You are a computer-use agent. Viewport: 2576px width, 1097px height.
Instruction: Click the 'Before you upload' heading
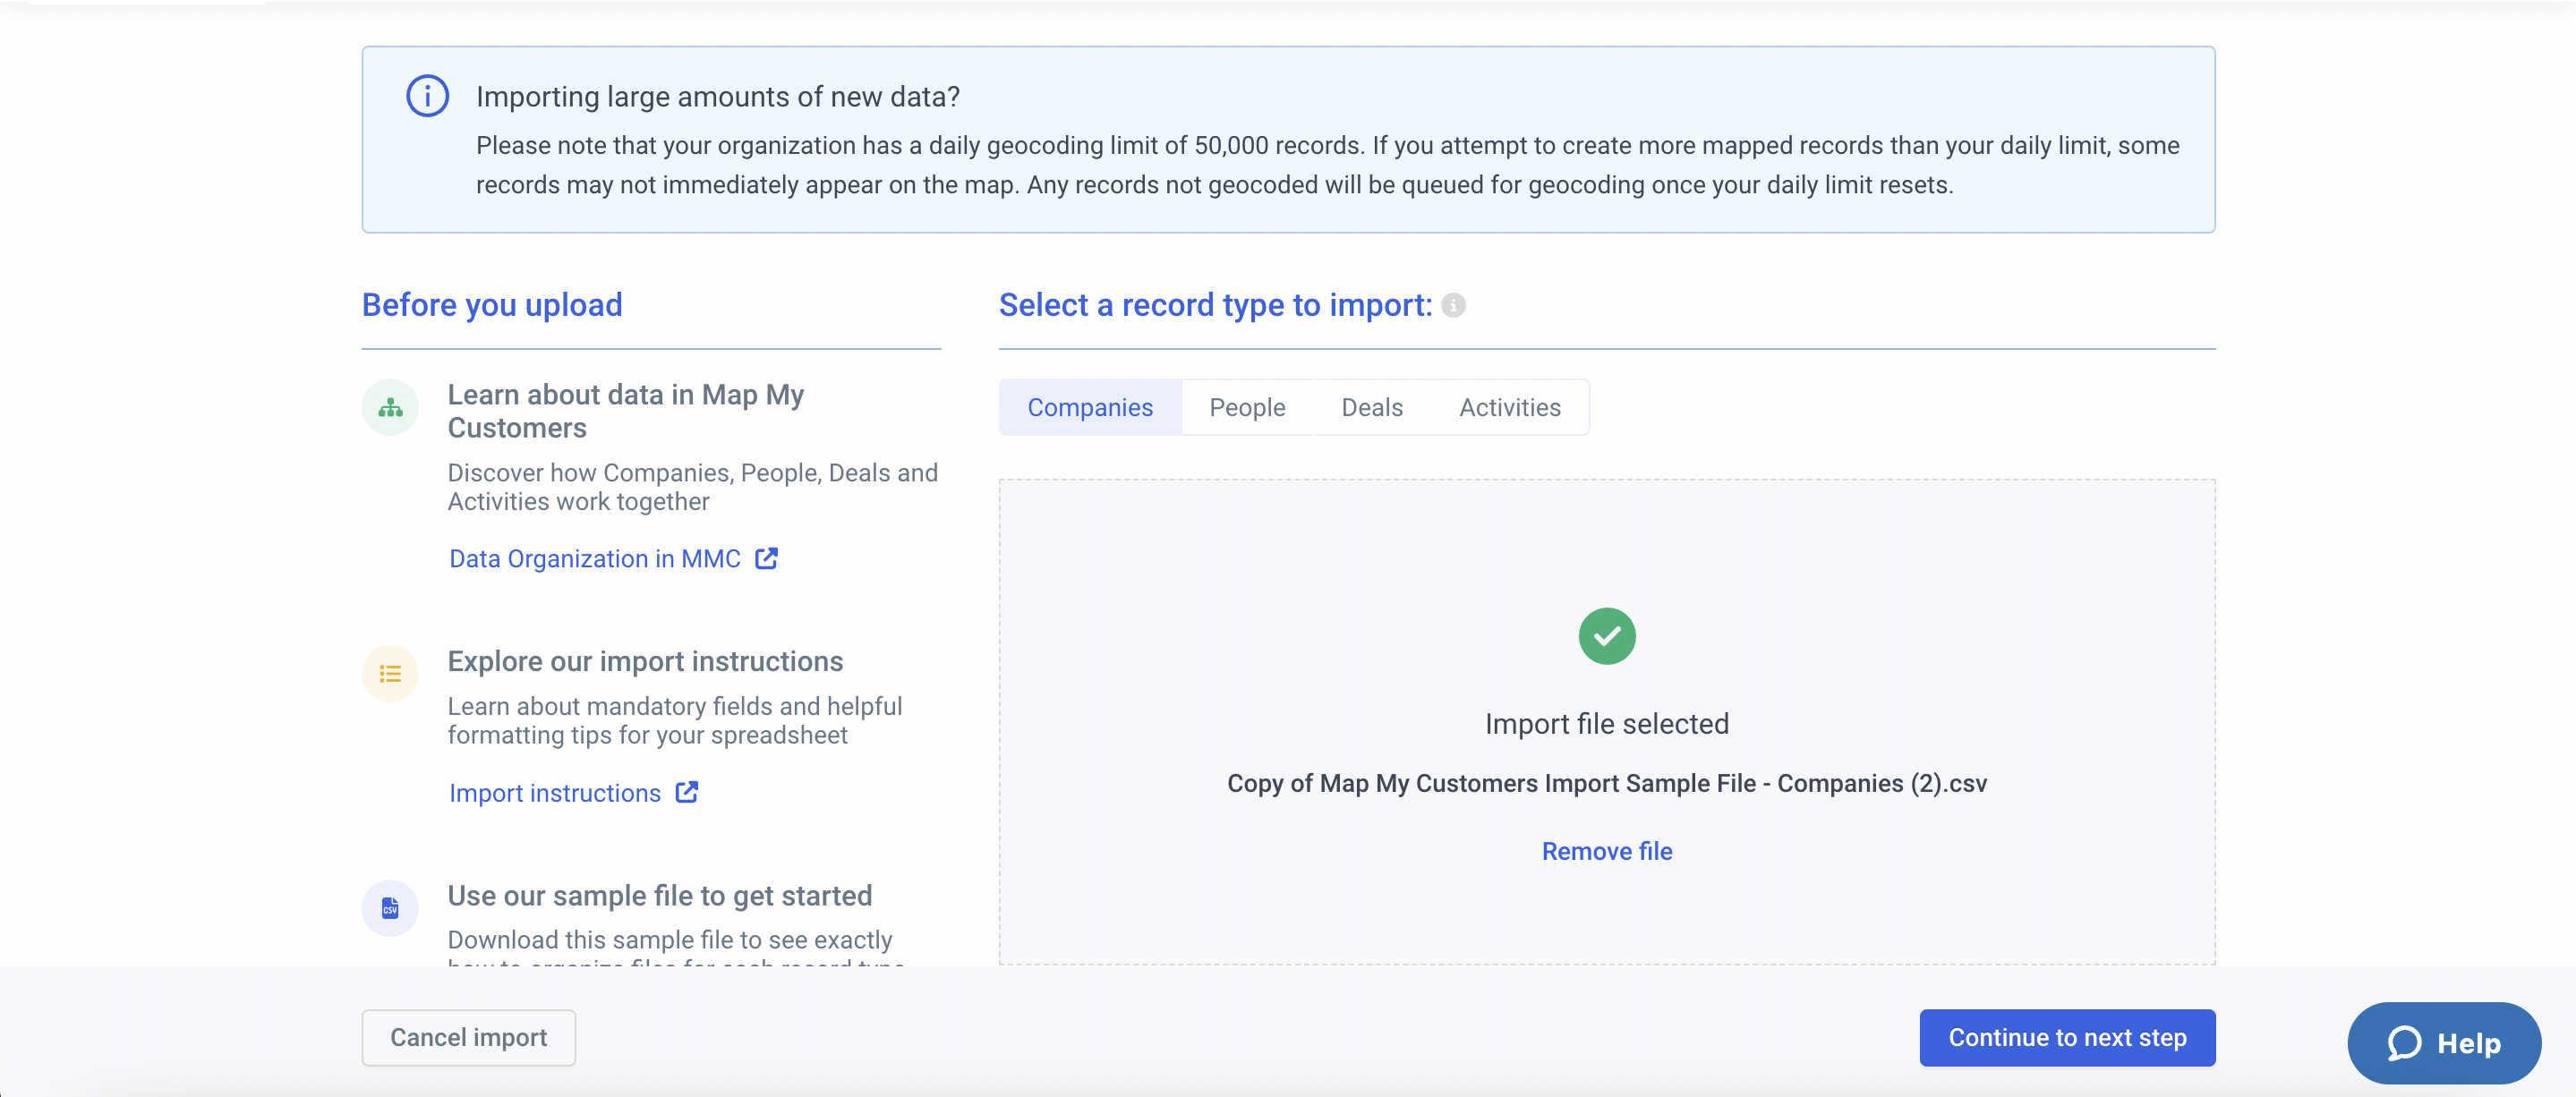point(492,304)
